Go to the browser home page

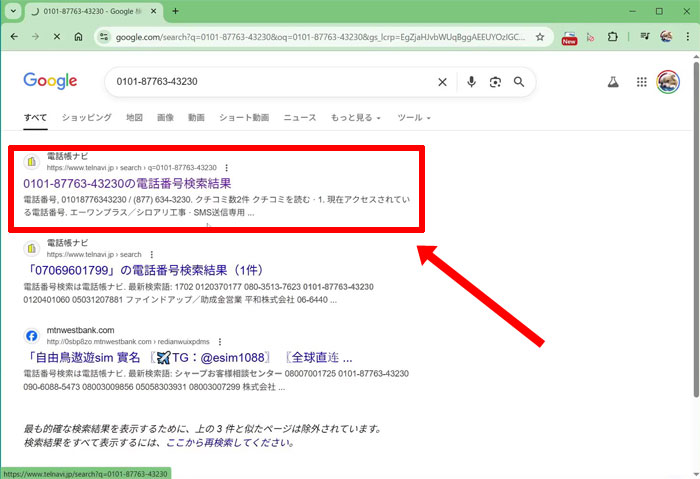[79, 36]
